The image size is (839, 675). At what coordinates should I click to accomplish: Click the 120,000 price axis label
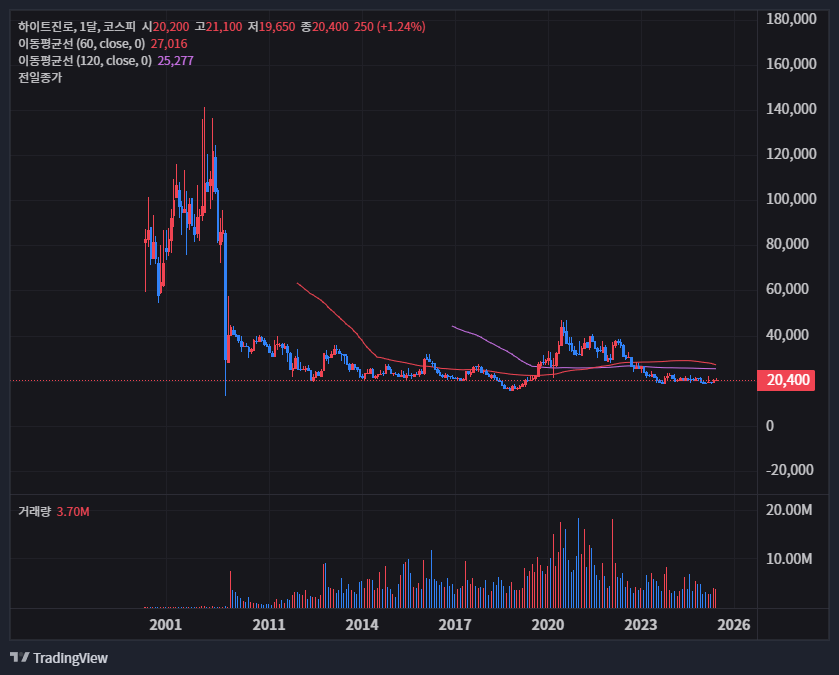791,154
